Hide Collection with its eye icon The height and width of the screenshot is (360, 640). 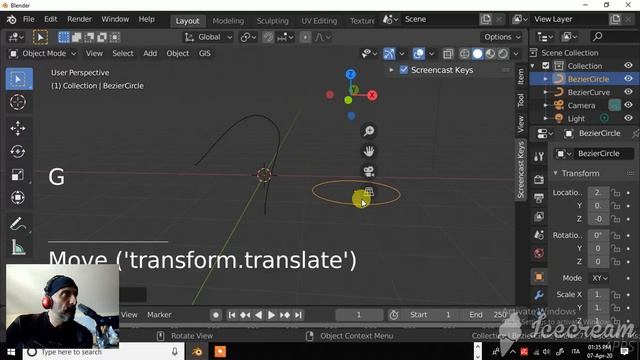(x=628, y=66)
